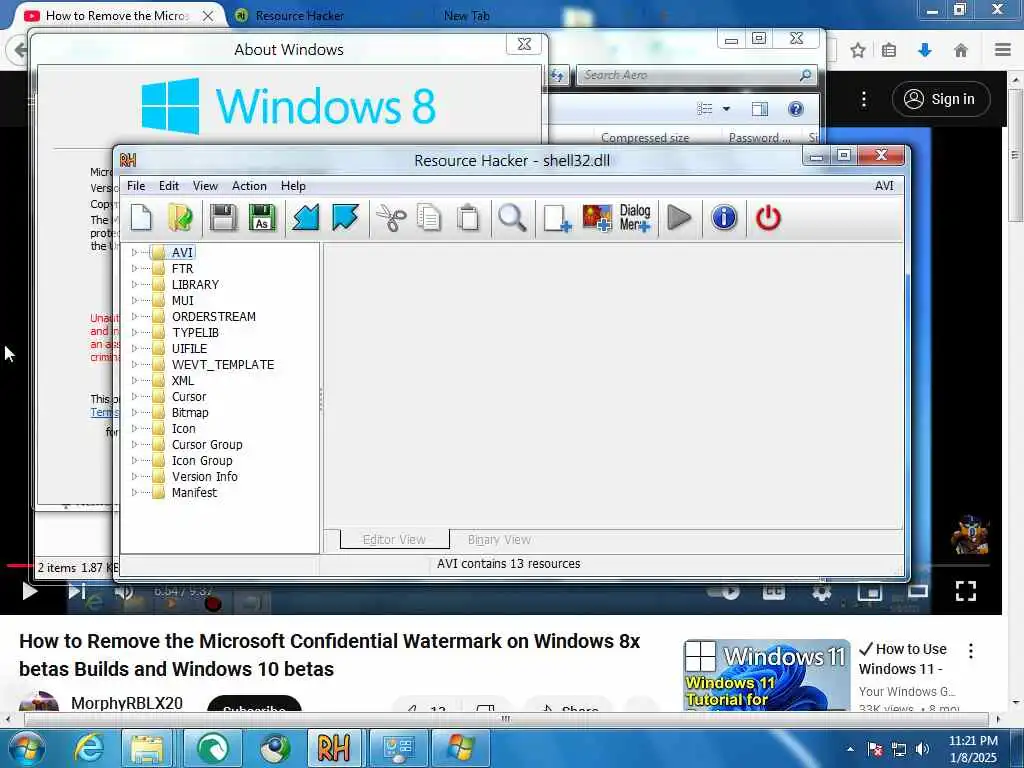Add an image resource via picture icon

pyautogui.click(x=597, y=217)
